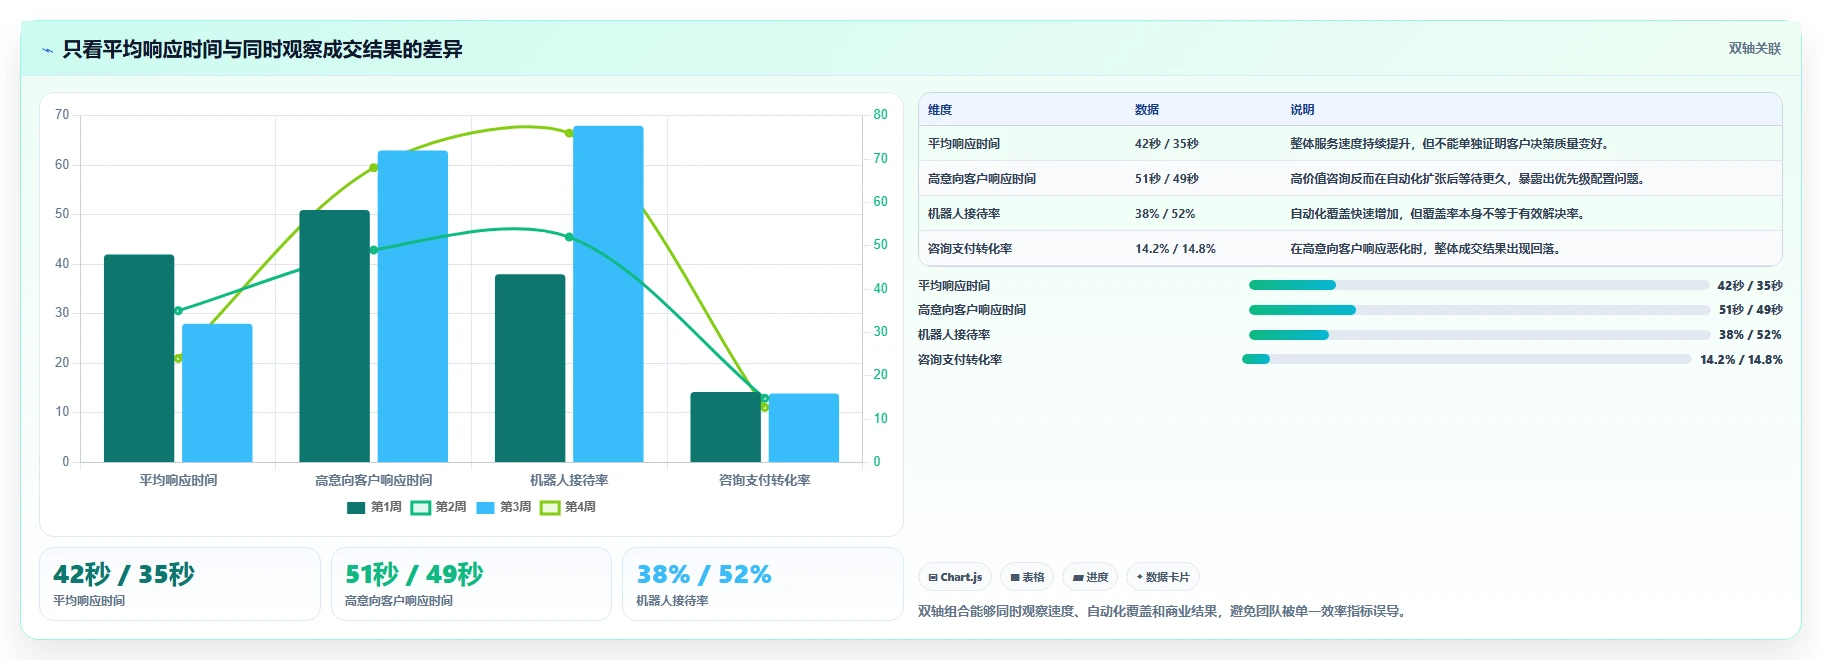The width and height of the screenshot is (1822, 660).
Task: Click the 第4周 line peak point above 机器人接待率
Action: click(x=569, y=133)
